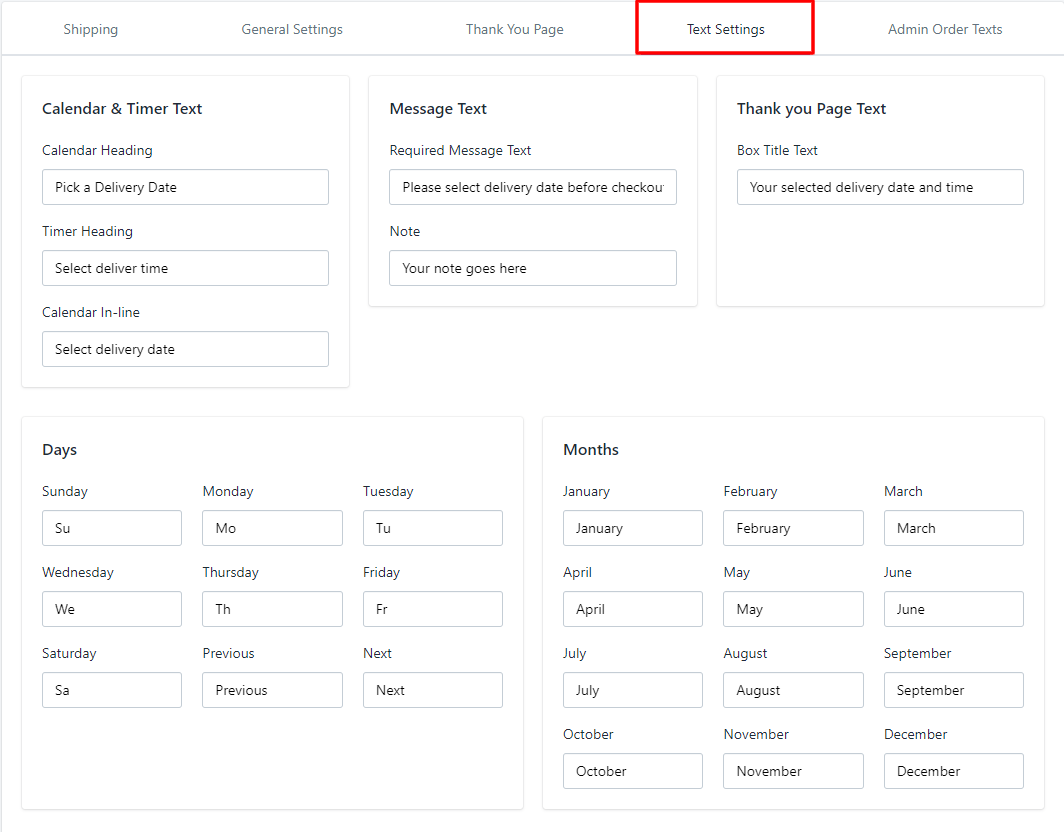This screenshot has width=1064, height=832.
Task: Focus the March month field
Action: tap(953, 528)
